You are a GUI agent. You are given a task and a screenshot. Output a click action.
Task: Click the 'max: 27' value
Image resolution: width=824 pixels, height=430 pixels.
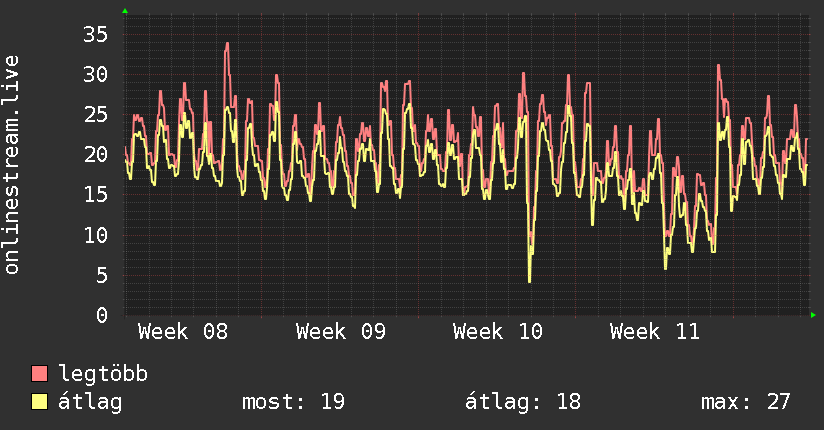(745, 402)
